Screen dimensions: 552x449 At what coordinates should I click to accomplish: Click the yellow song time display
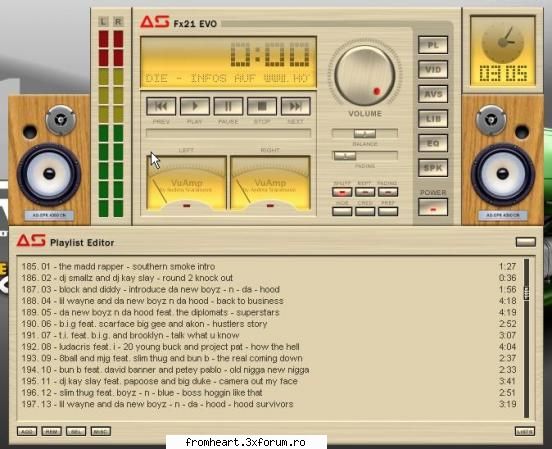coord(270,55)
